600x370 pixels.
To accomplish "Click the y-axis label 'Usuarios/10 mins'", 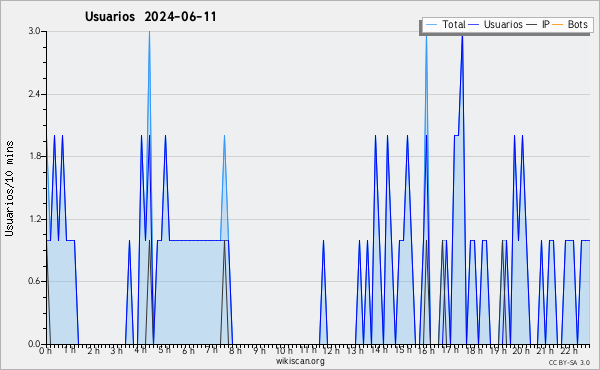I will pyautogui.click(x=9, y=189).
